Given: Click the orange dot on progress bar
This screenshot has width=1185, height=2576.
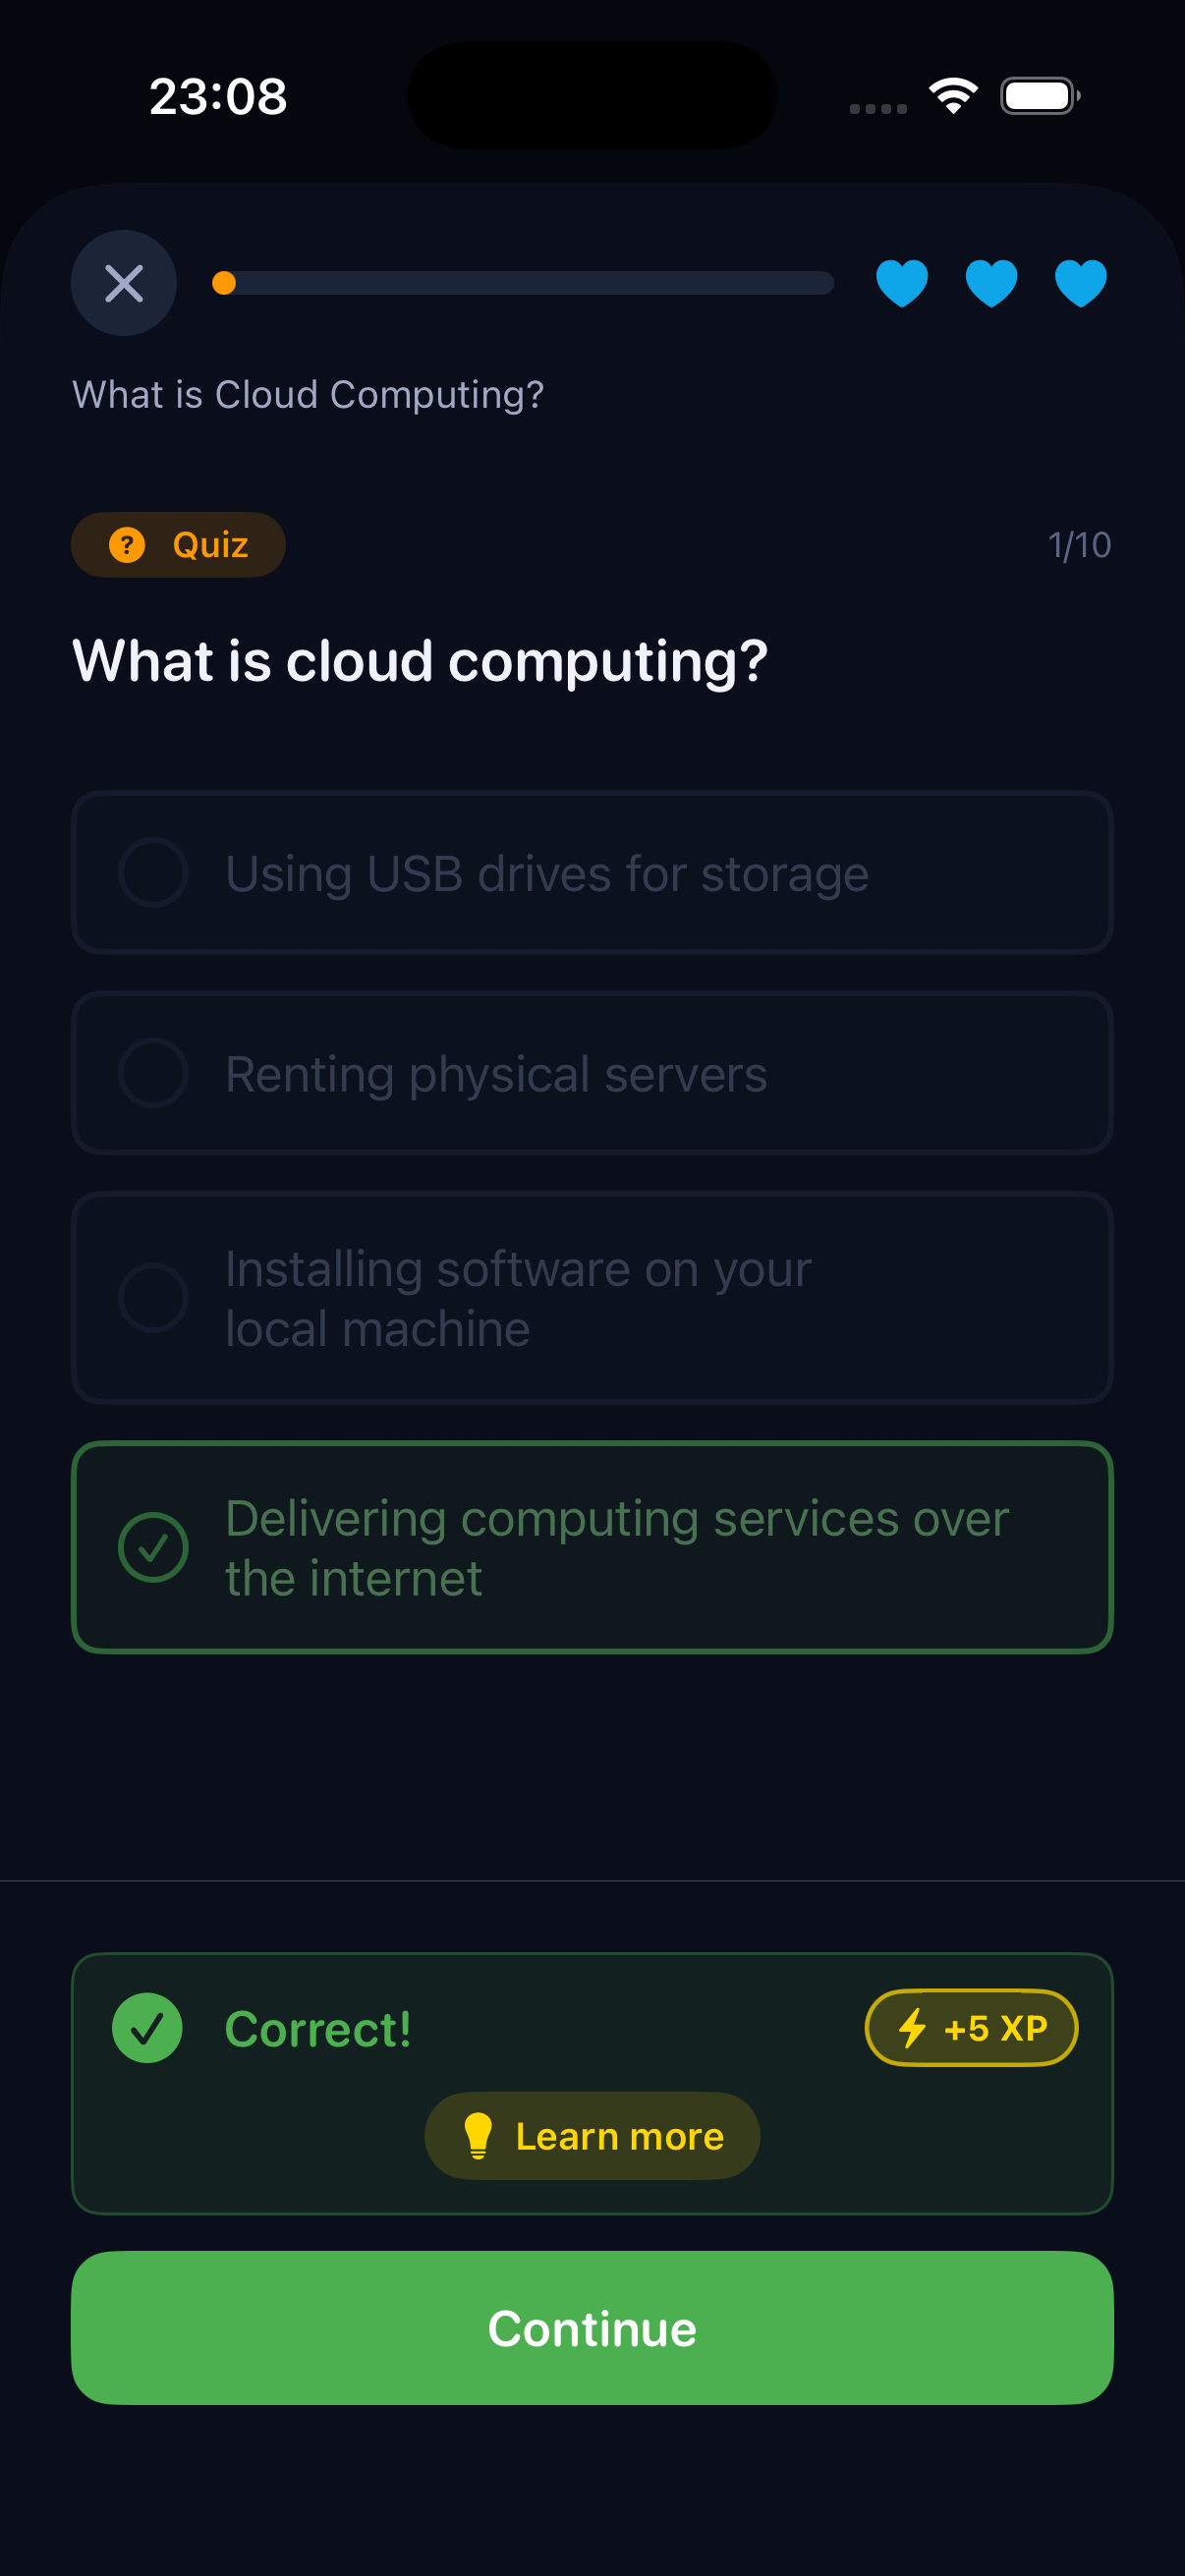Looking at the screenshot, I should pos(224,284).
